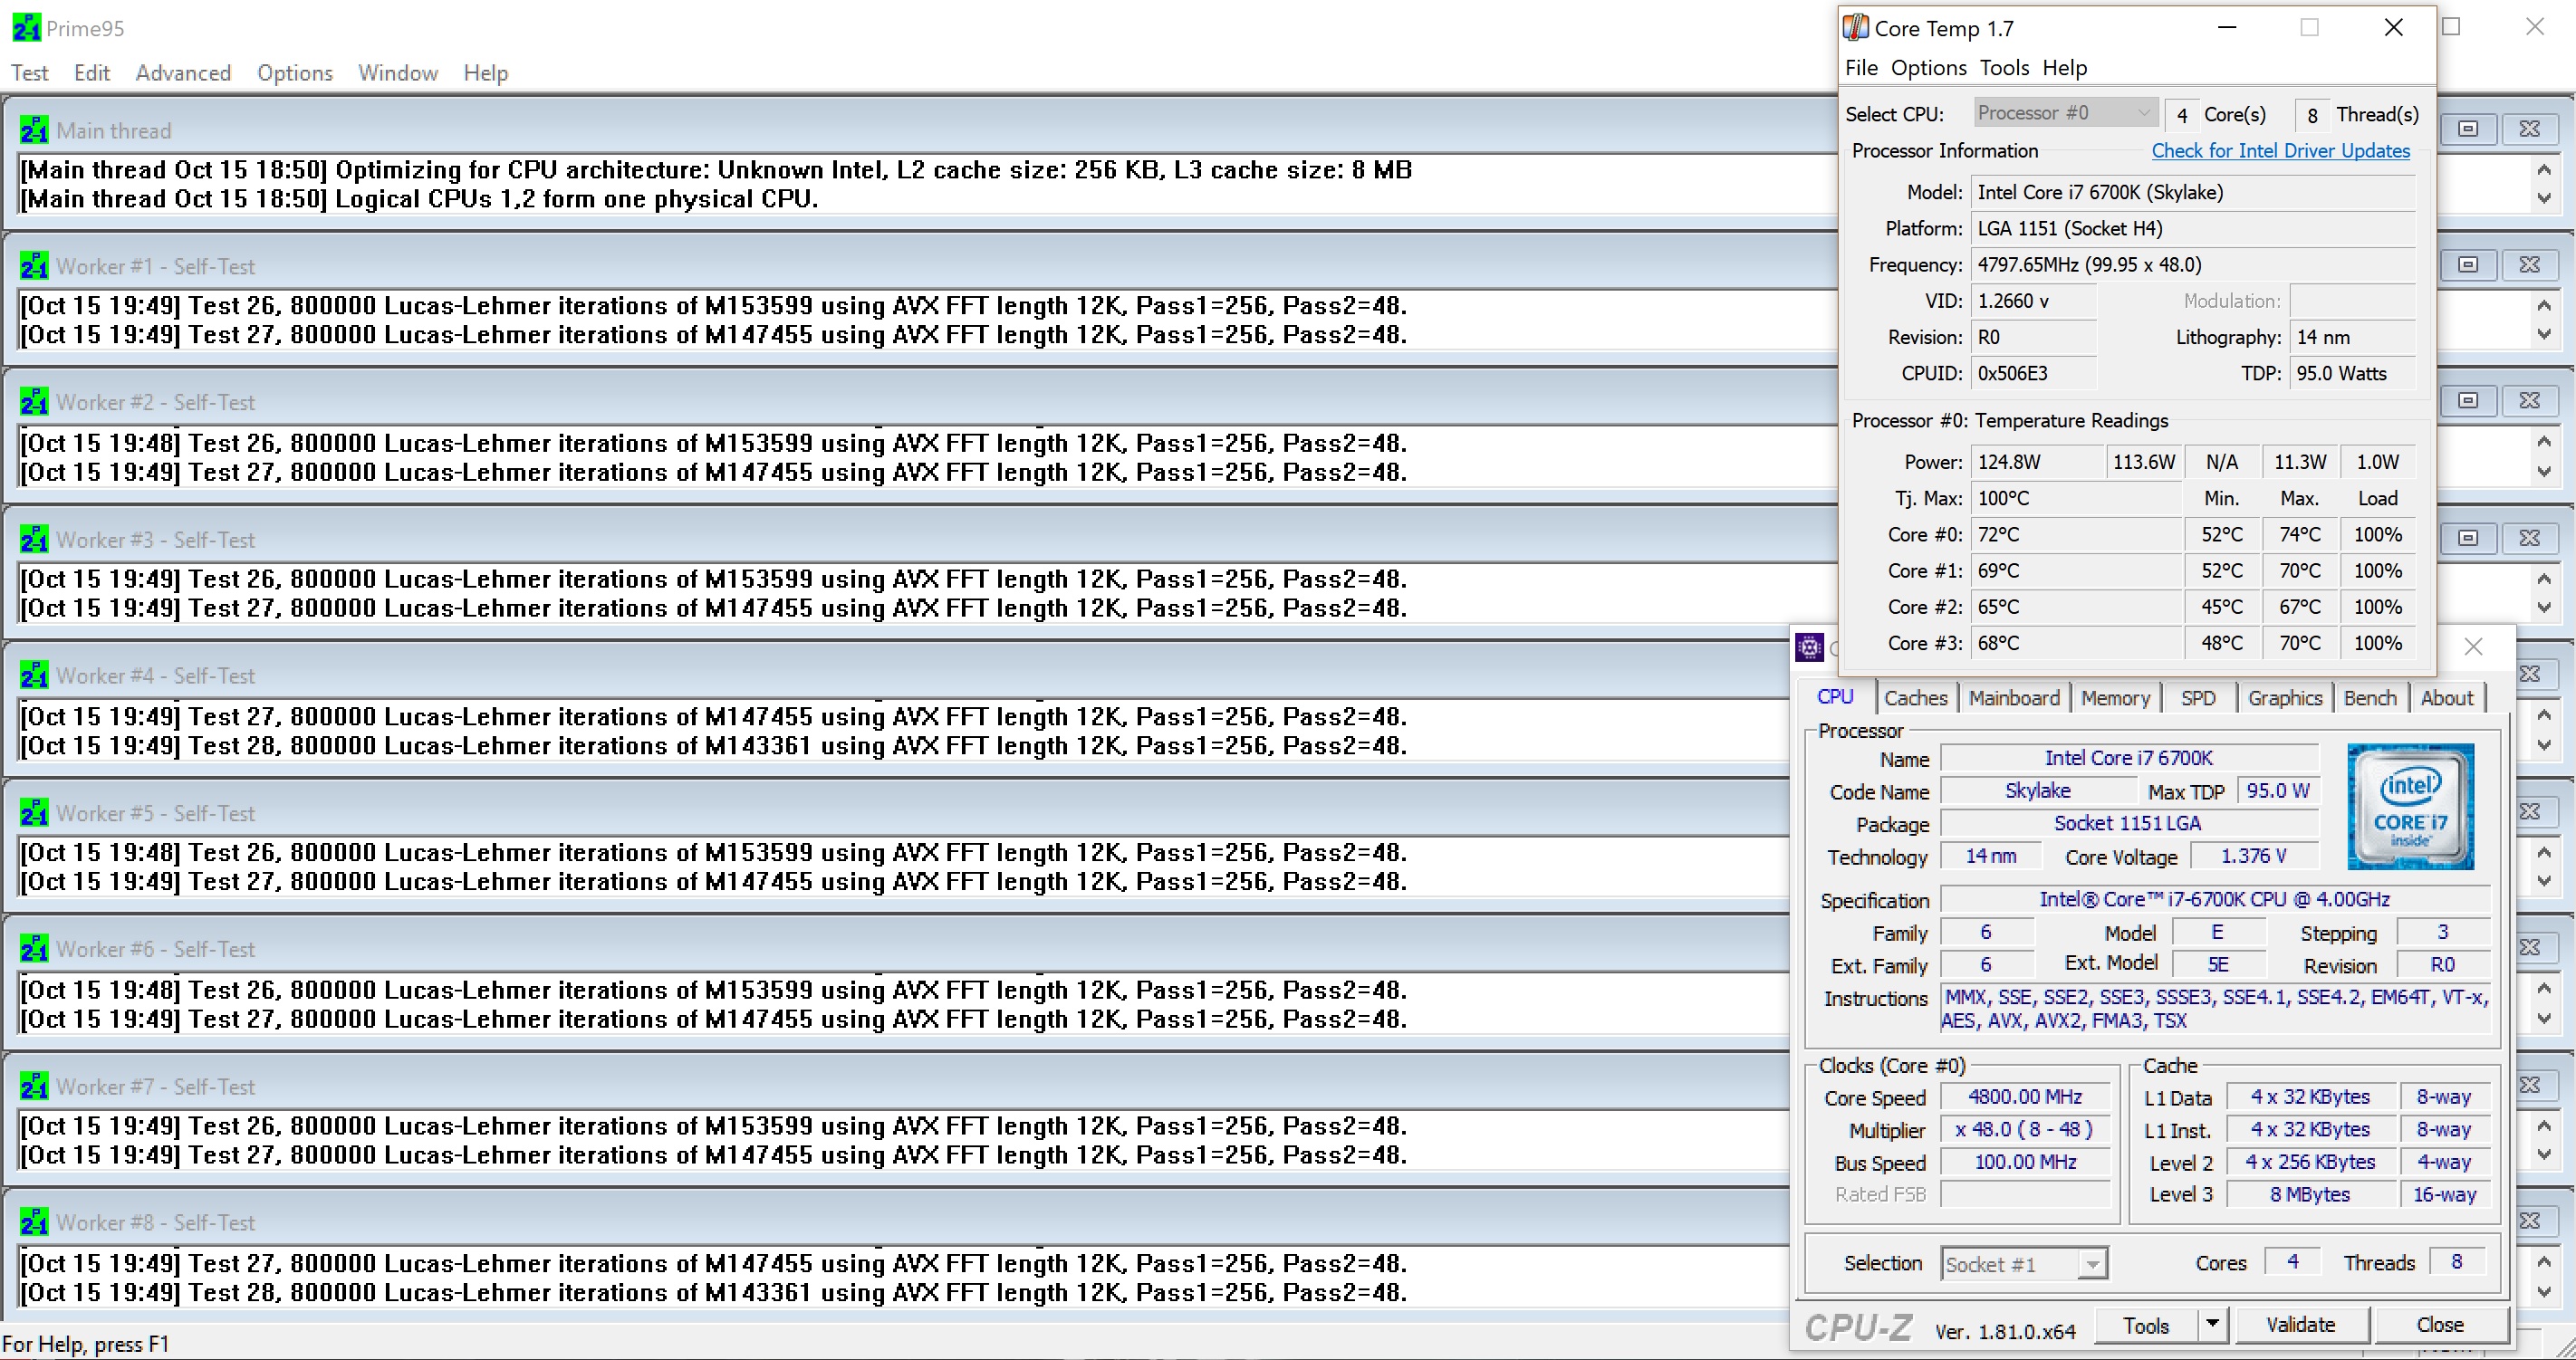Open the Socket #1 selection dropdown
Screen dimensions: 2576x1360
click(x=2024, y=1264)
